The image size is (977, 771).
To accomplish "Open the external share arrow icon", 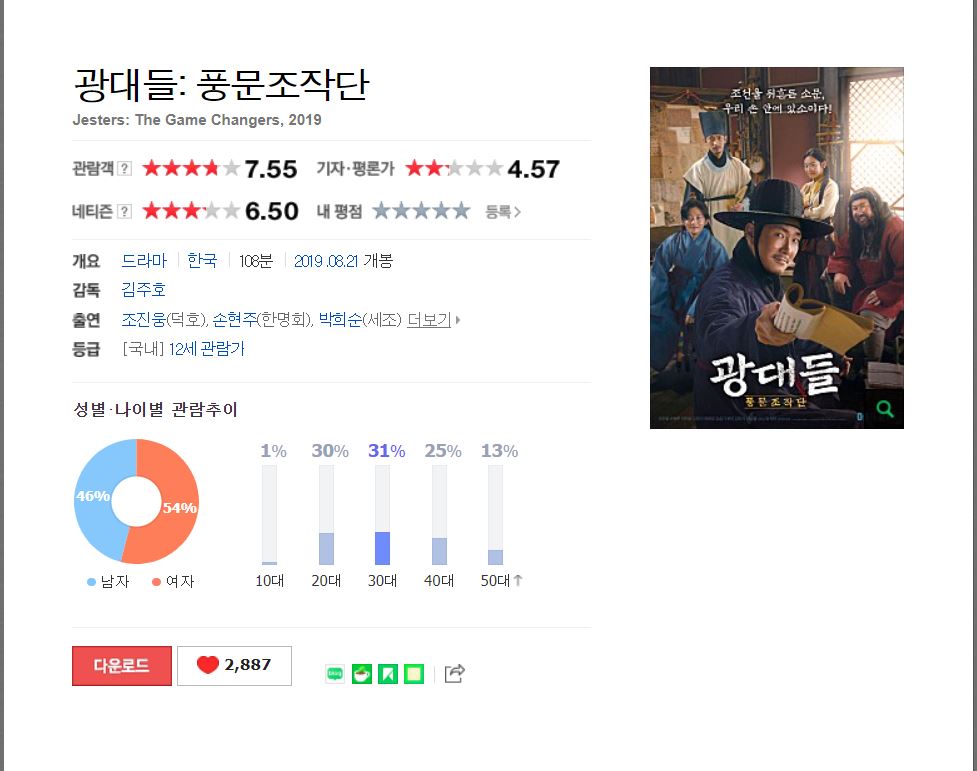I will [x=454, y=673].
